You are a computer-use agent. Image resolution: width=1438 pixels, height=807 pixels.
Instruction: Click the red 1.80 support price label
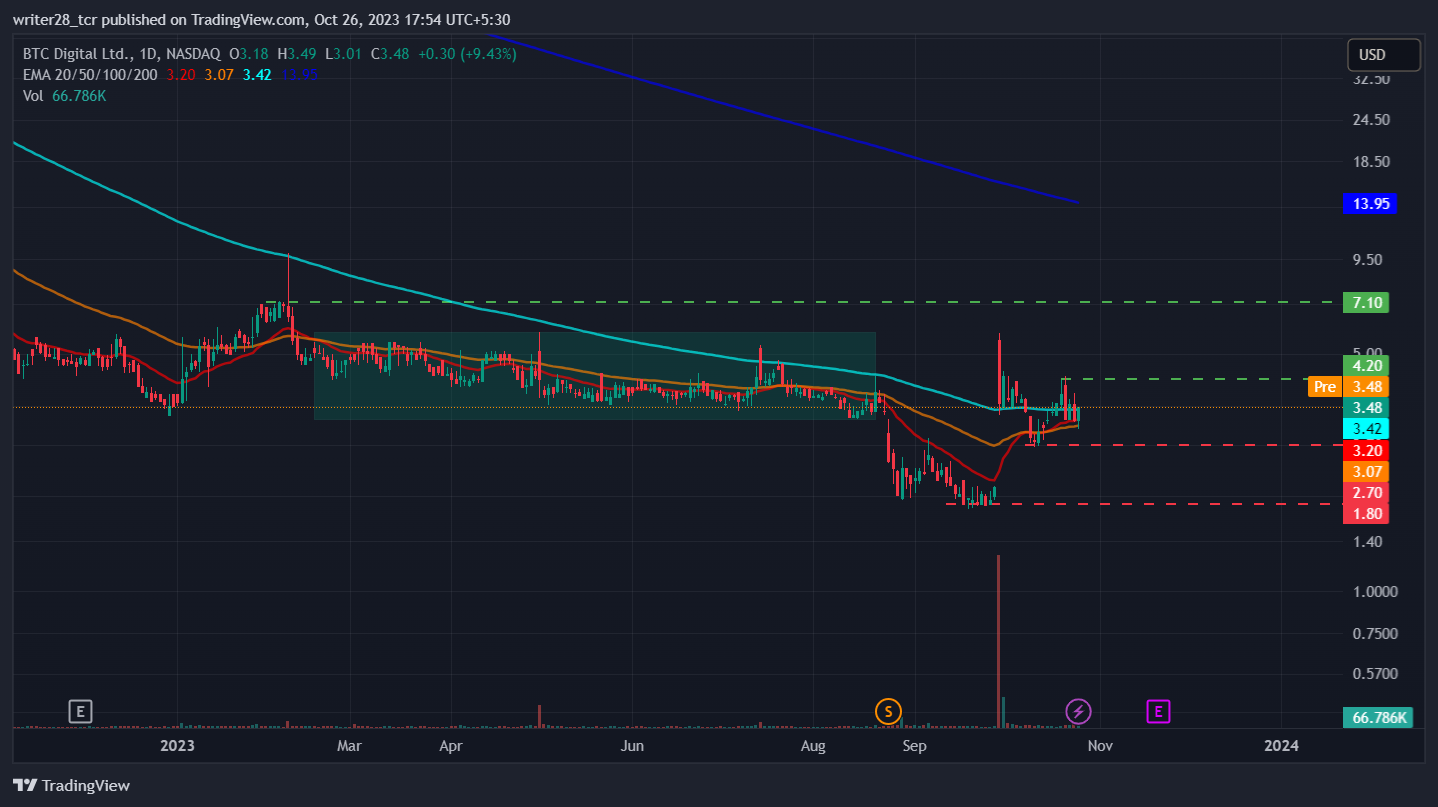coord(1367,514)
